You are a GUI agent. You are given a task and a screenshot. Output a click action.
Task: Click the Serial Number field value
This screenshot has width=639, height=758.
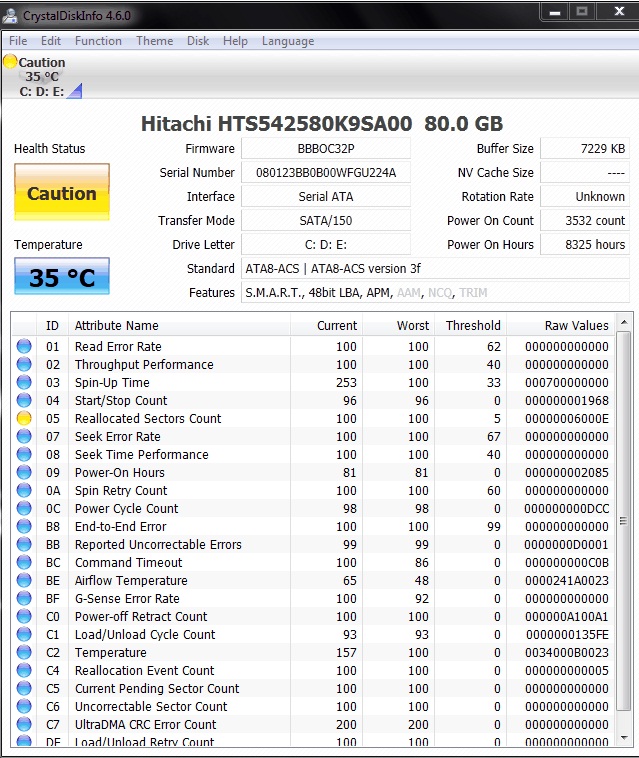click(326, 173)
